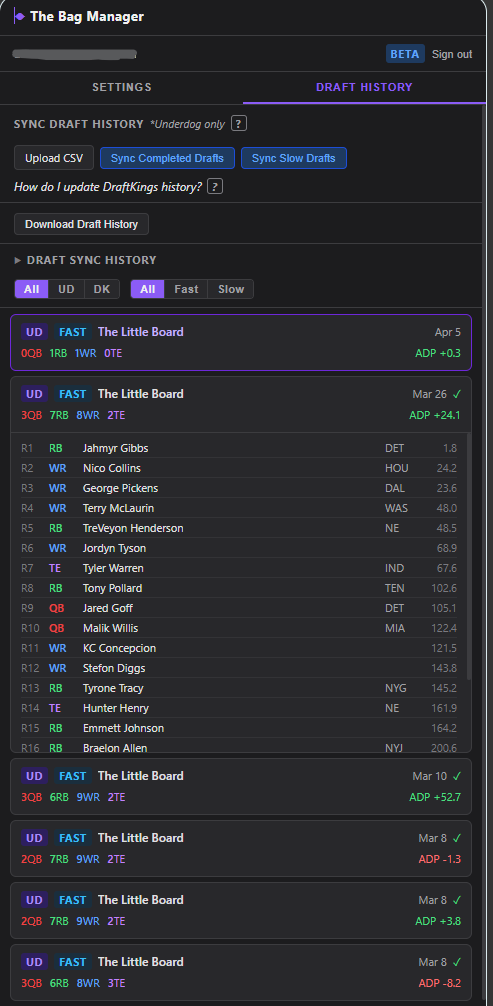Select the All platform filter
Viewport: 493px width, 1006px height.
coord(31,289)
